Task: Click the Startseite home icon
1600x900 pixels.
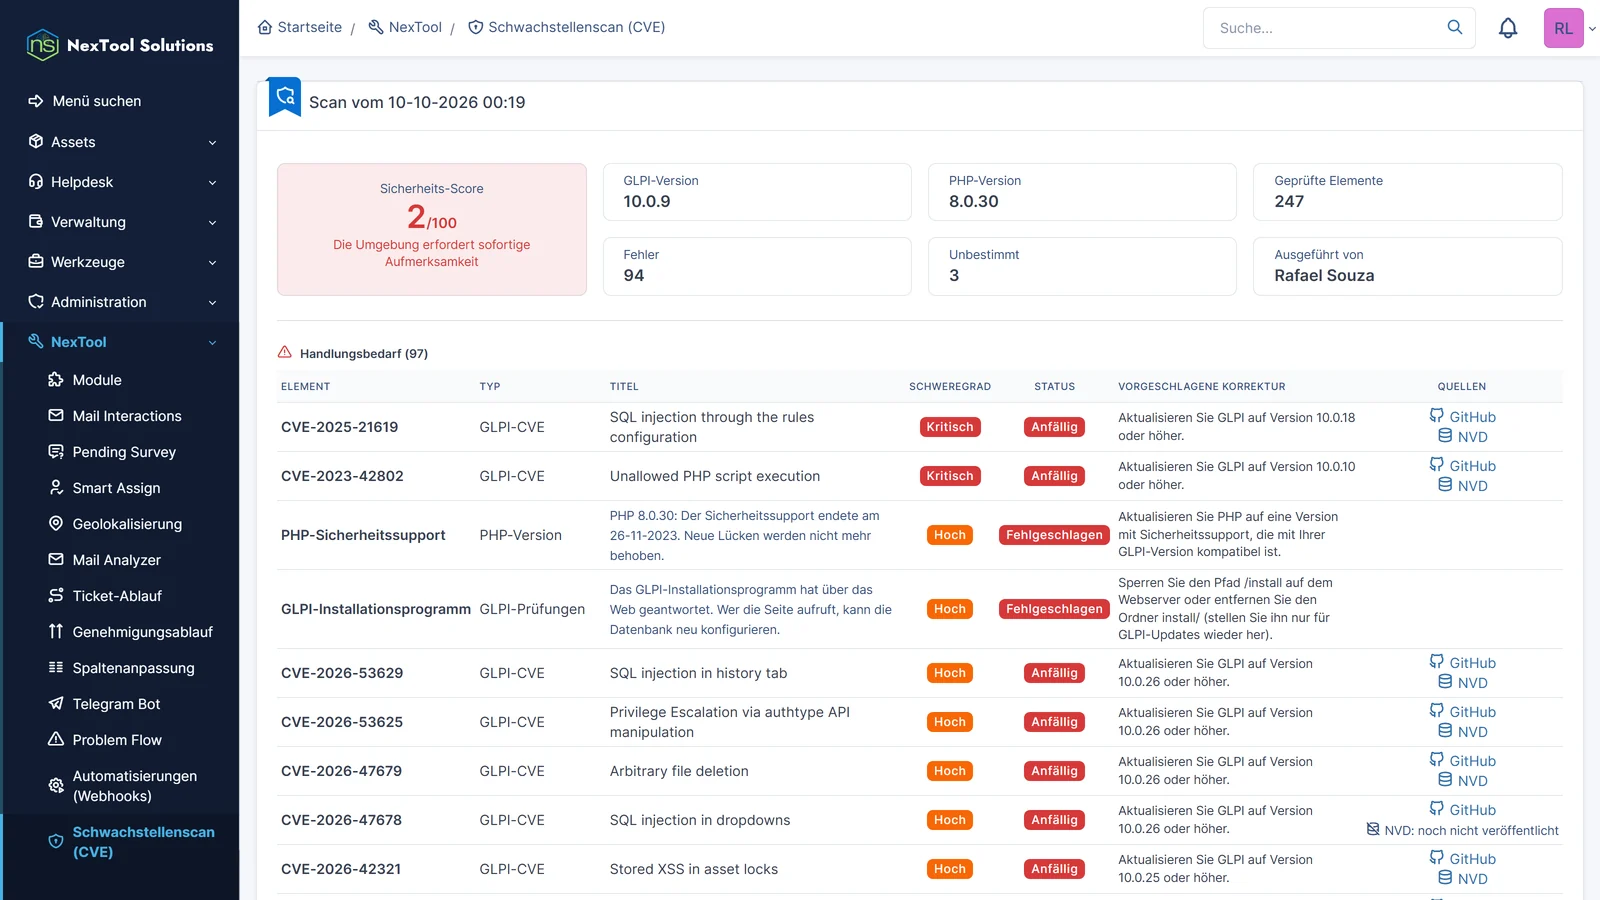Action: tap(265, 27)
